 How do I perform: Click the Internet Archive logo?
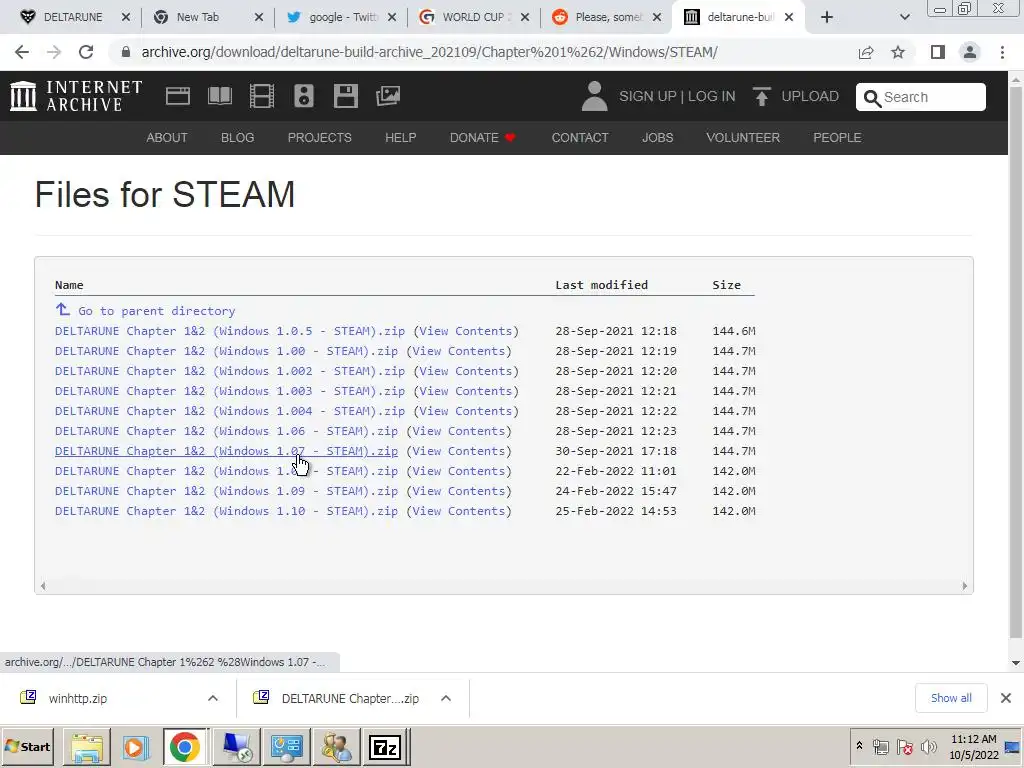[x=76, y=96]
